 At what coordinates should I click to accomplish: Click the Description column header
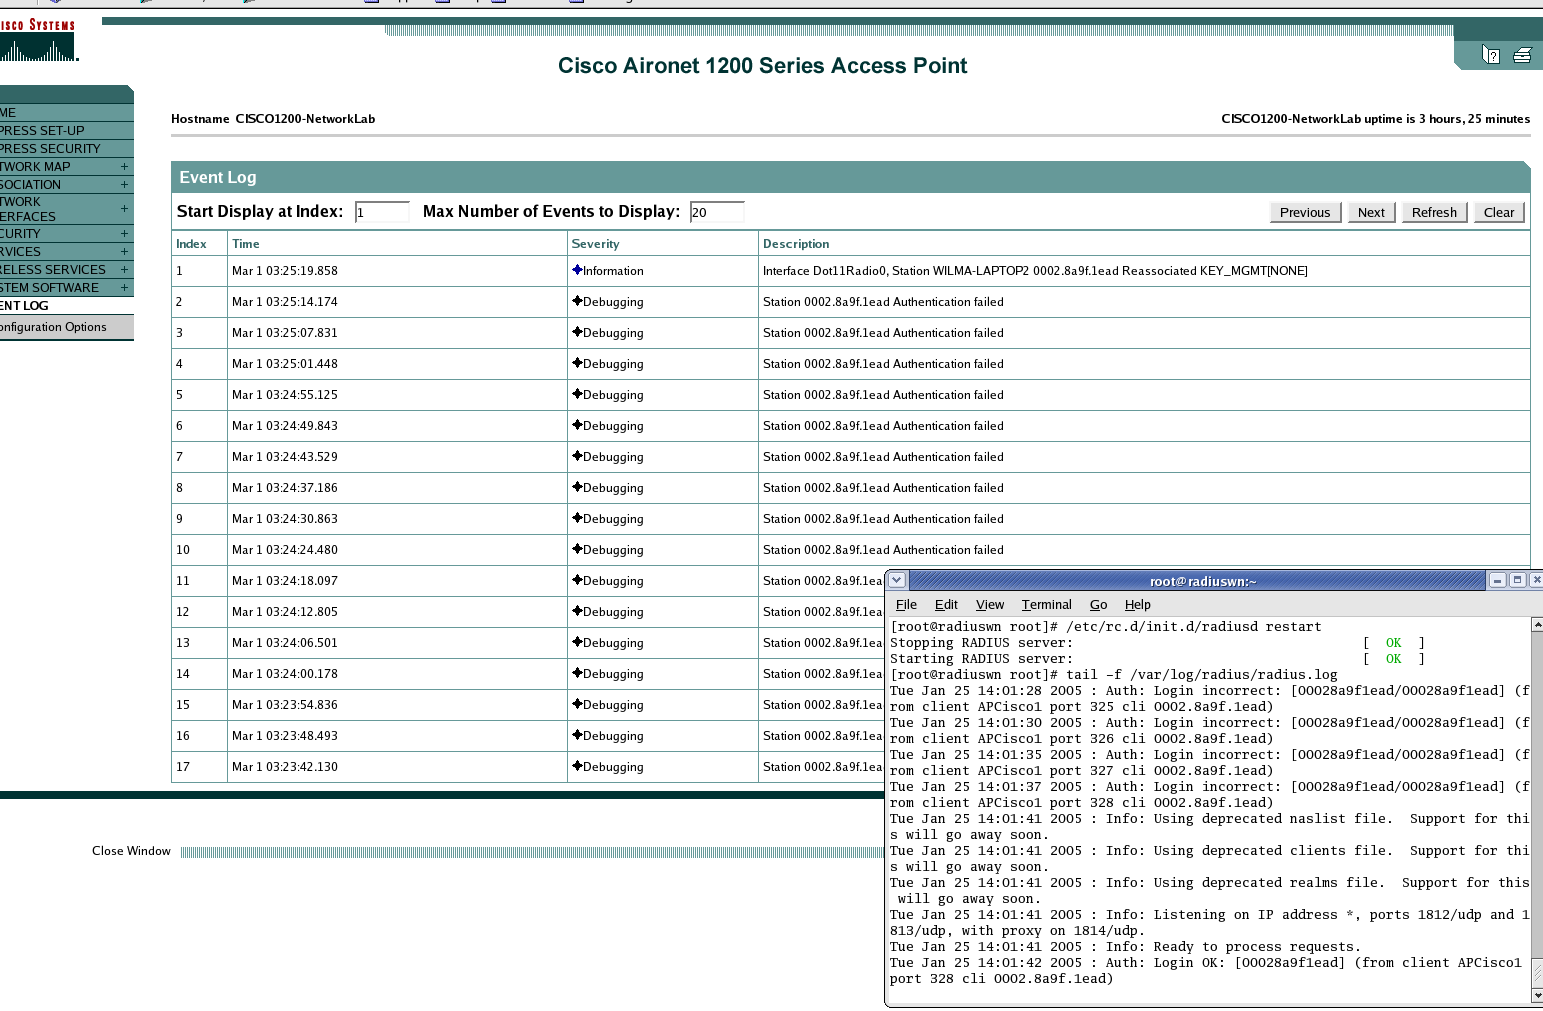coord(796,243)
